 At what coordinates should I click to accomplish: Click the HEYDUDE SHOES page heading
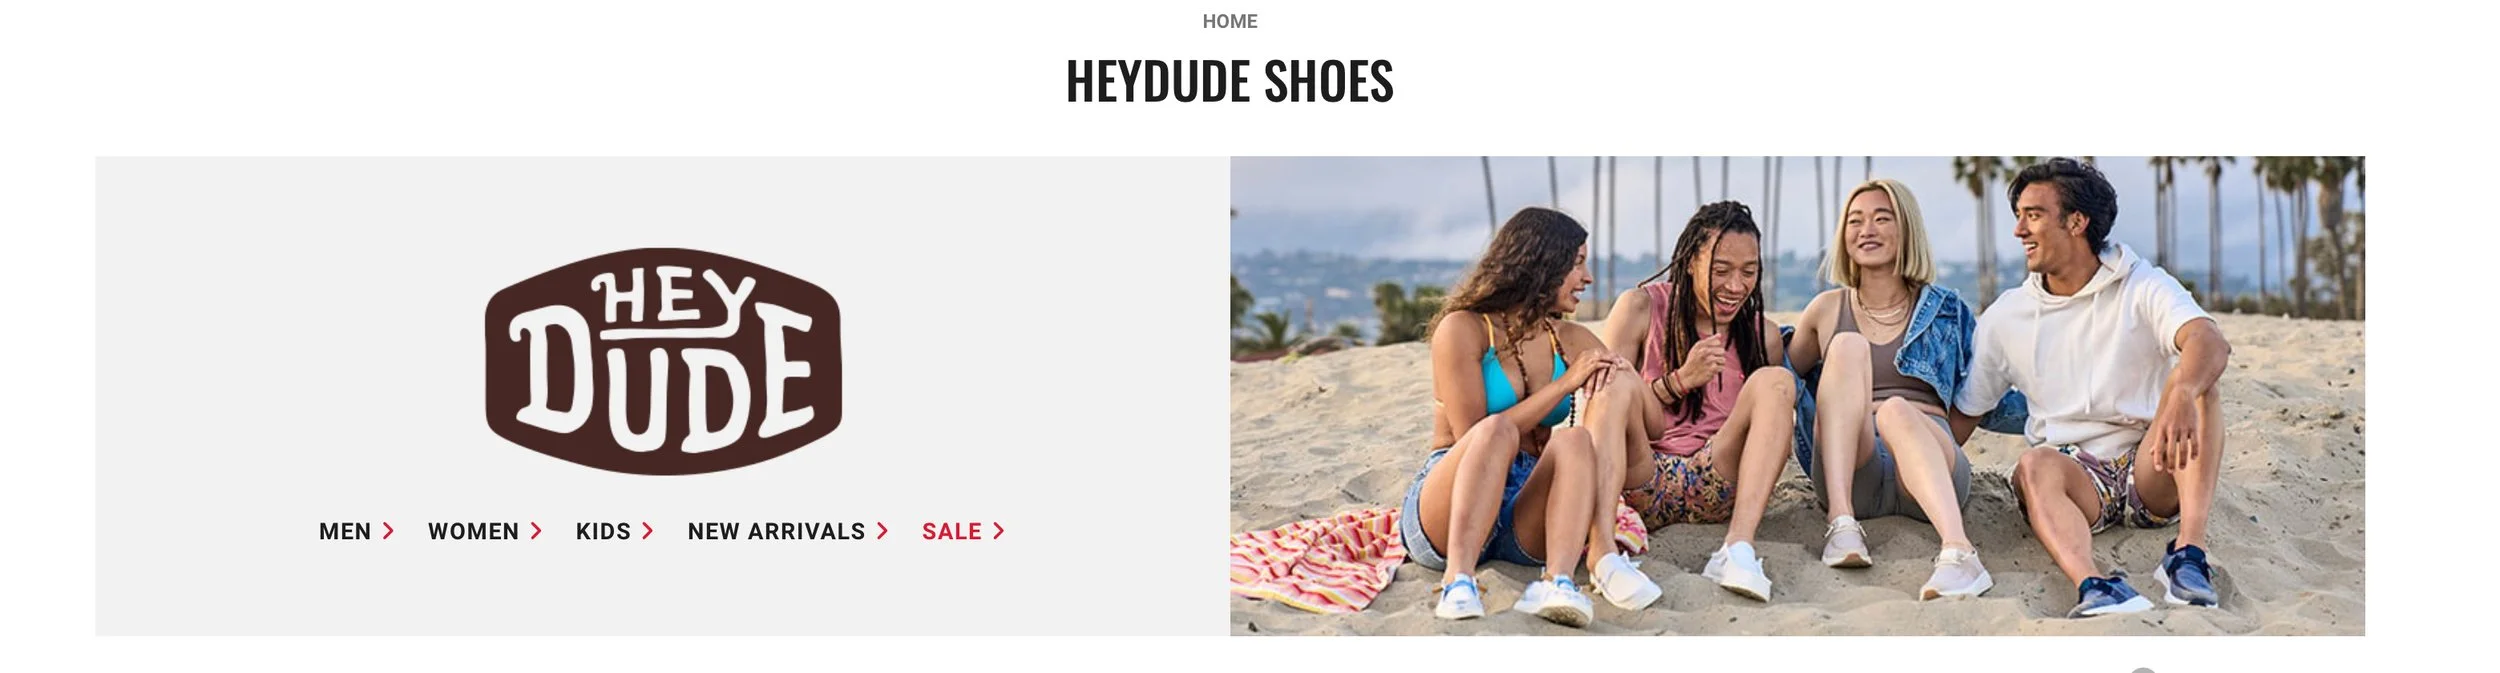(1229, 81)
